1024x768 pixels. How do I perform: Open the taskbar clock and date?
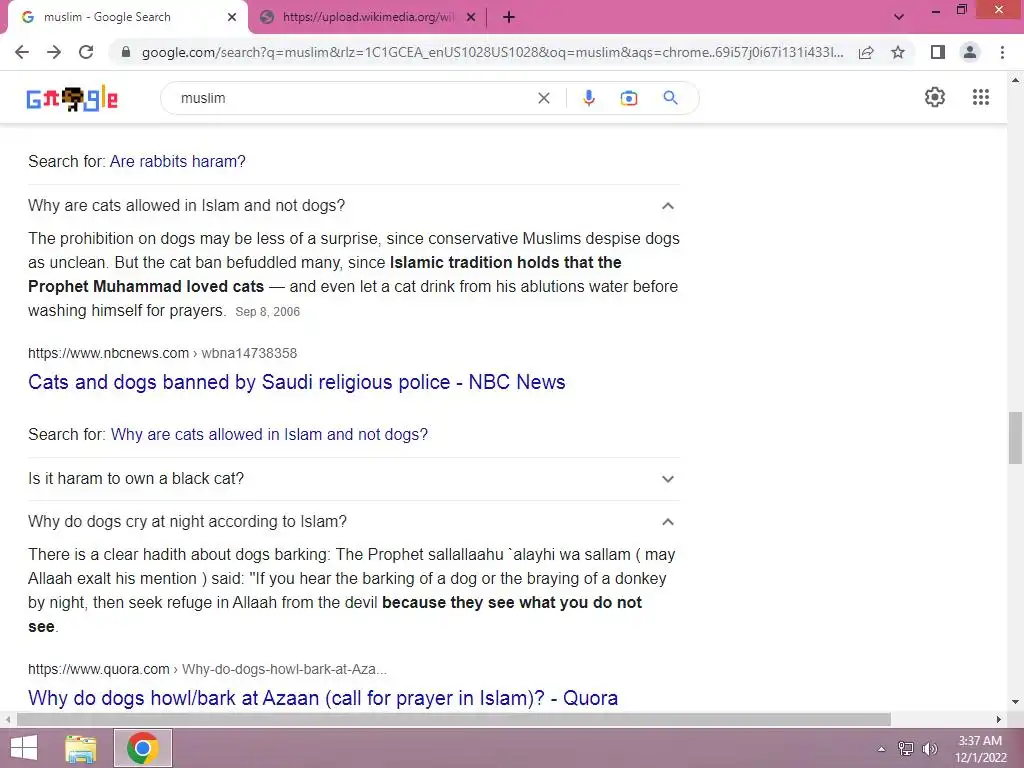[980, 749]
